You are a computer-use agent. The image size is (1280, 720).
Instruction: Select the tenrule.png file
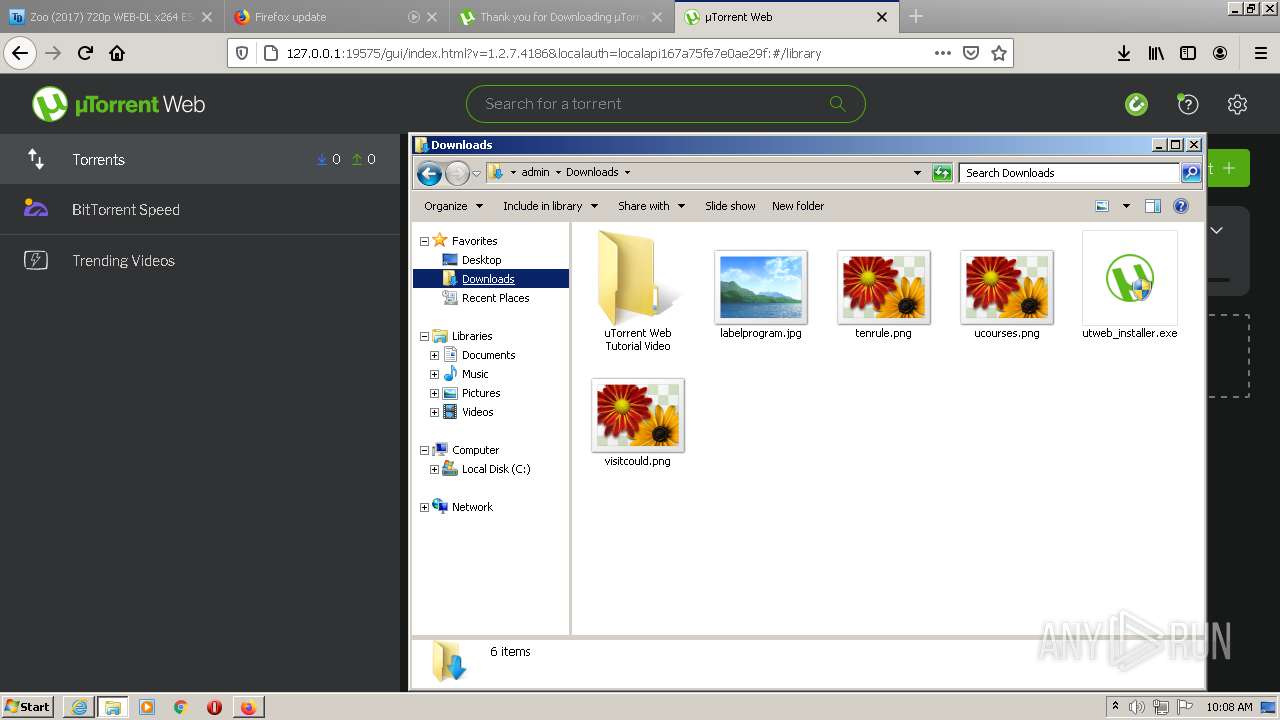(883, 293)
